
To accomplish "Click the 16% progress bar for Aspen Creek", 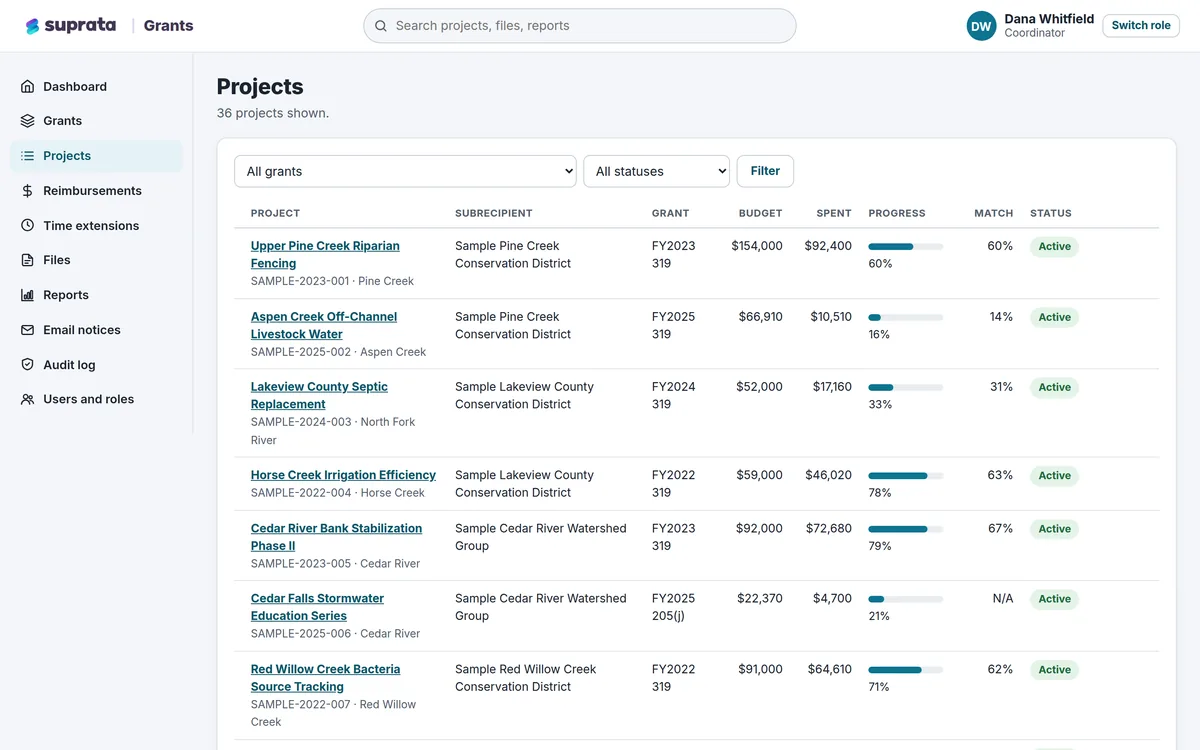I will pyautogui.click(x=905, y=317).
